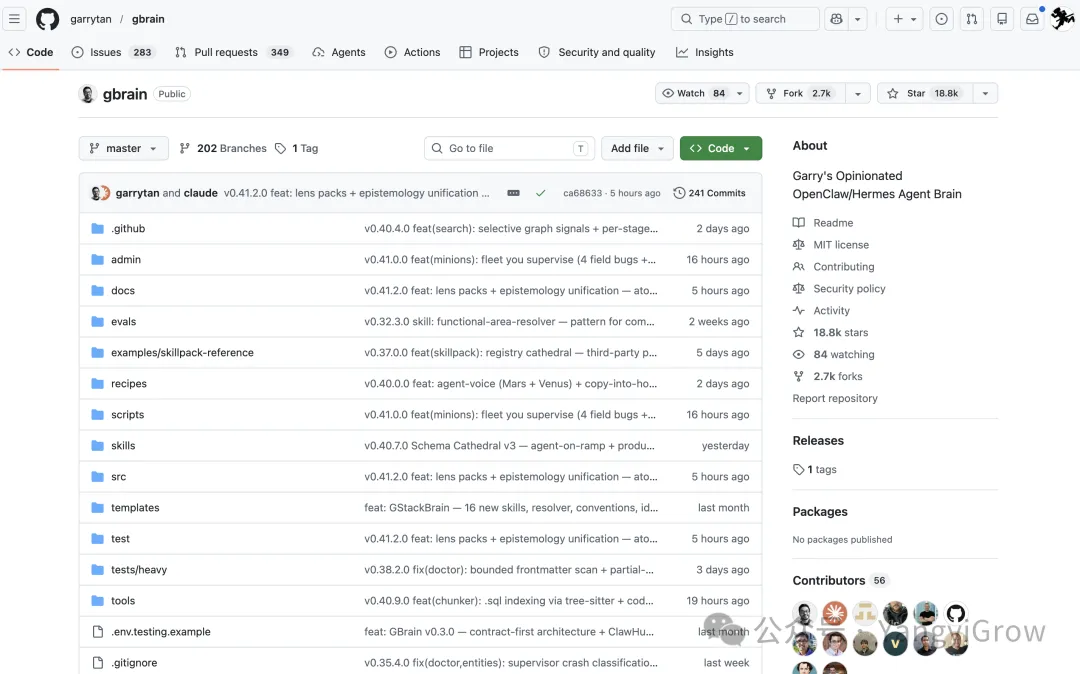Viewport: 1080px width, 674px height.
Task: Click the .gitignore file icon
Action: pyautogui.click(x=98, y=662)
